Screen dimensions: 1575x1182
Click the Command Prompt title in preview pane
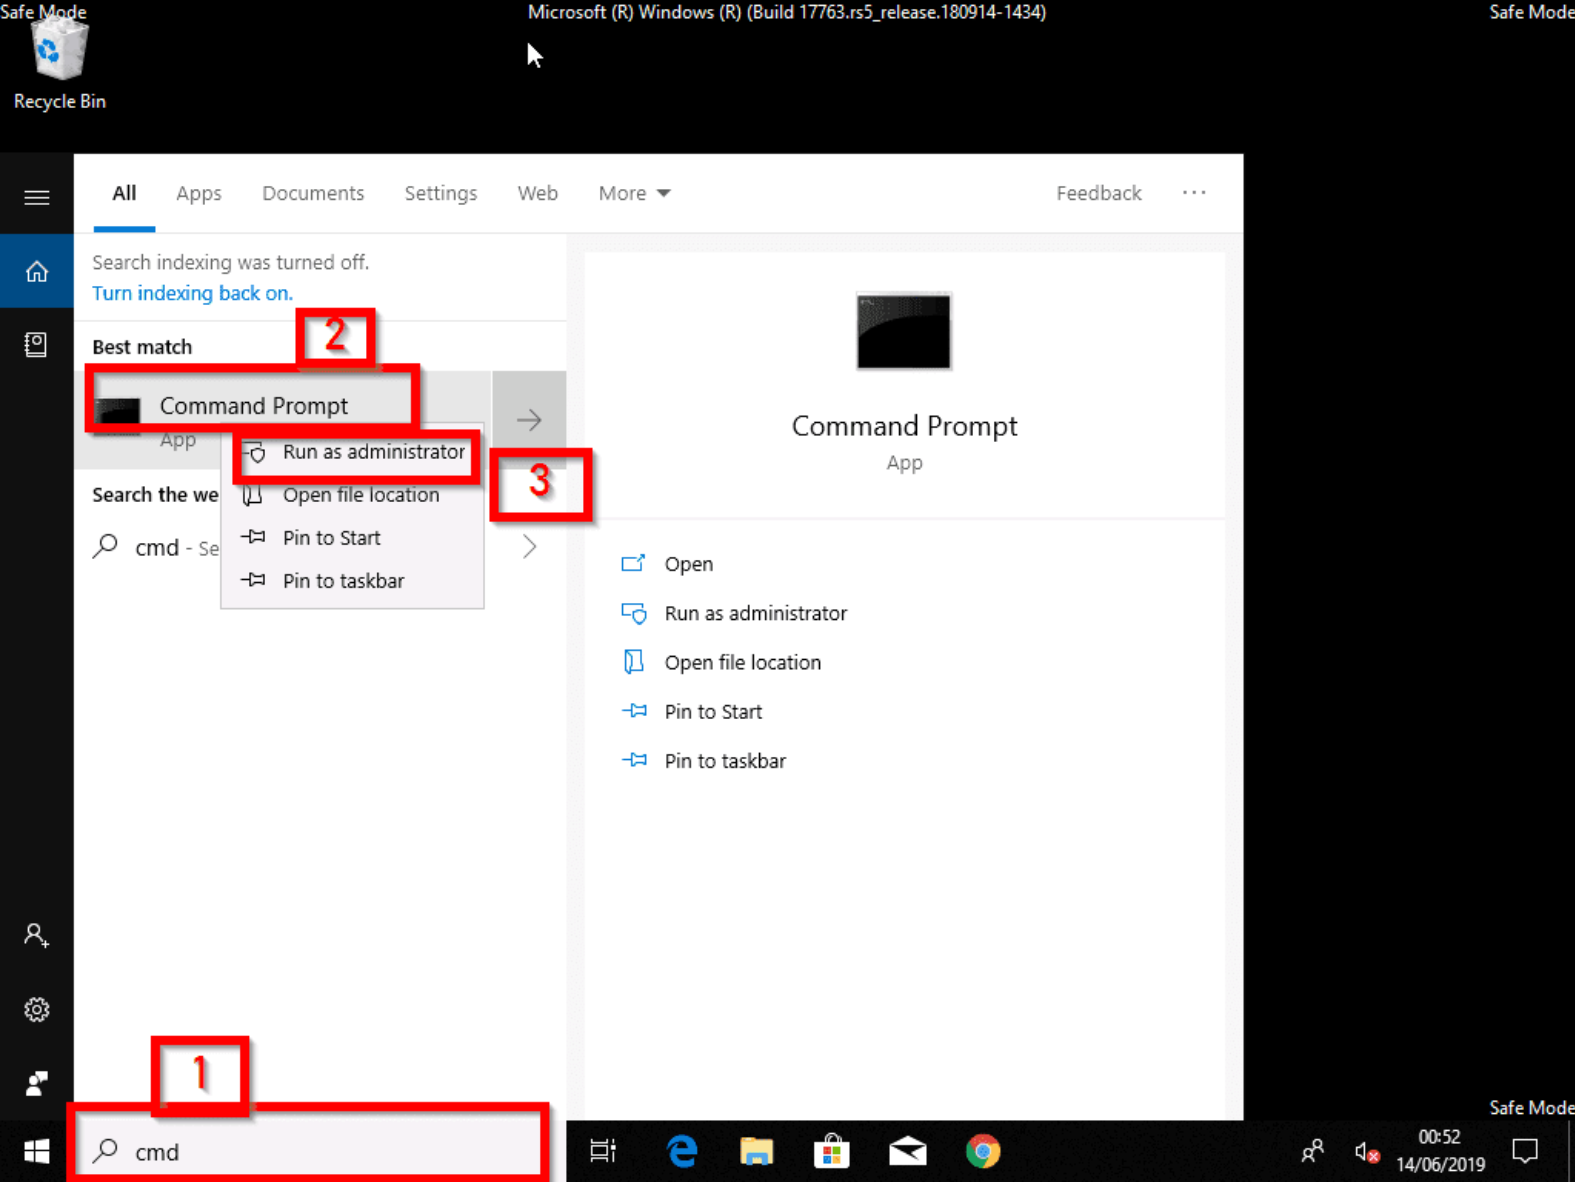904,426
